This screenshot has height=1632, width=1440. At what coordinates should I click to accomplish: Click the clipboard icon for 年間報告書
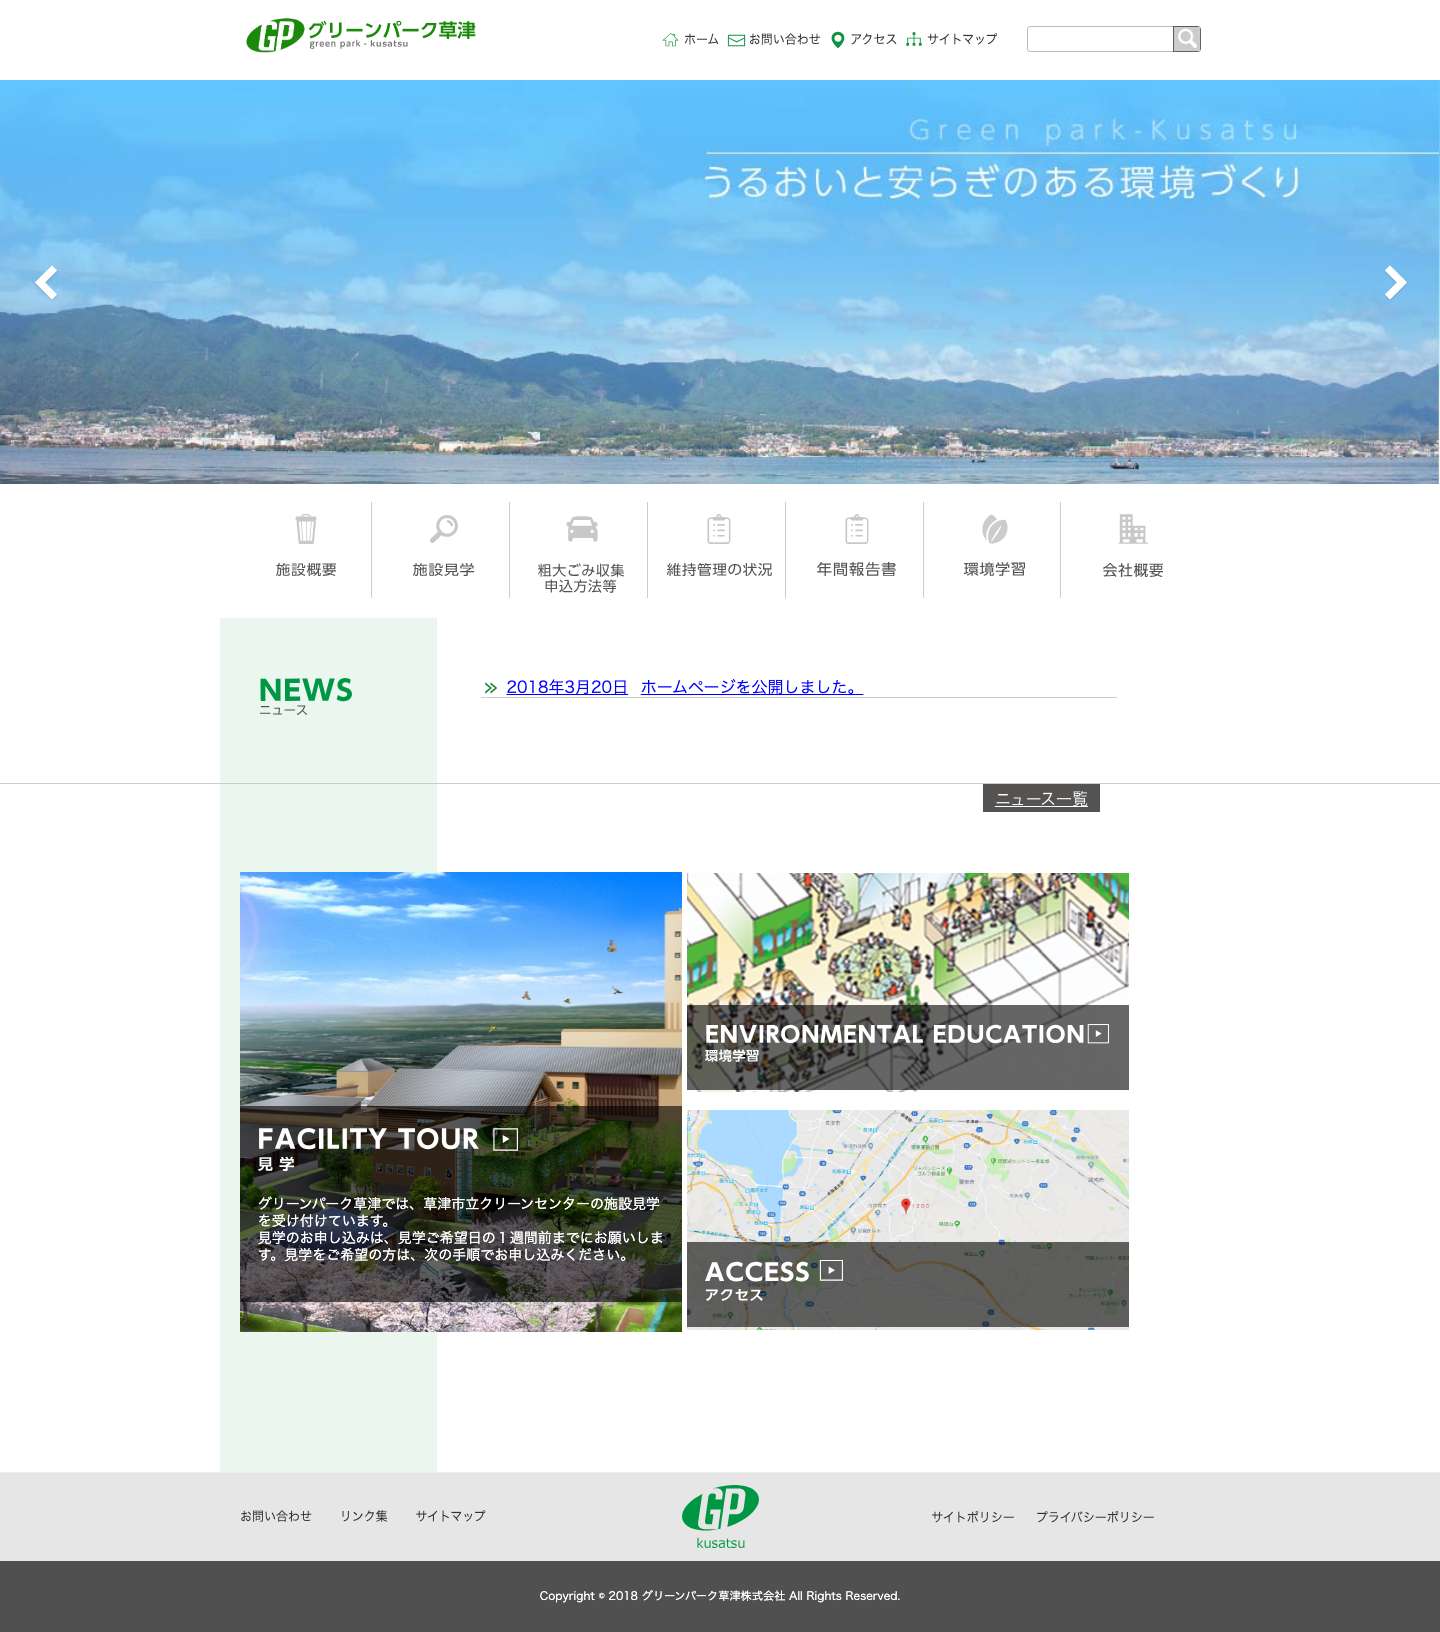(857, 528)
